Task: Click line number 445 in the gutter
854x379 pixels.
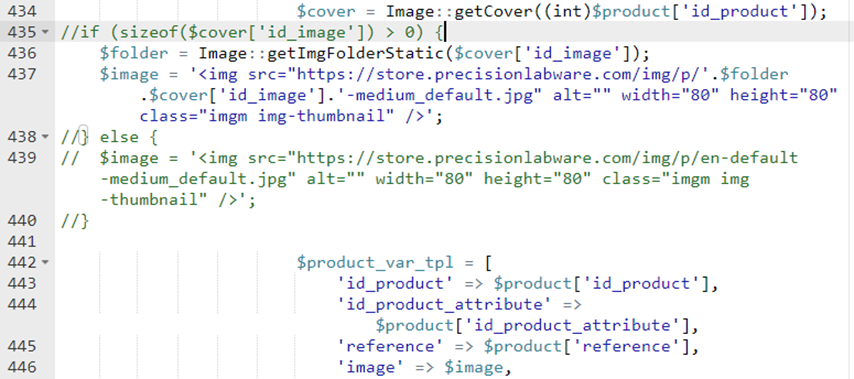Action: click(x=22, y=346)
